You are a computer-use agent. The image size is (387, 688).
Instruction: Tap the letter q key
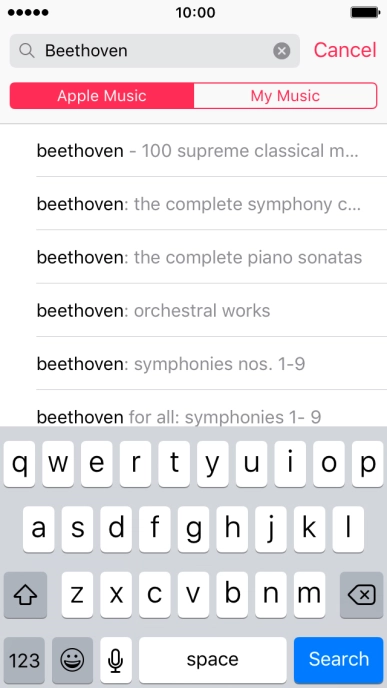pos(19,464)
